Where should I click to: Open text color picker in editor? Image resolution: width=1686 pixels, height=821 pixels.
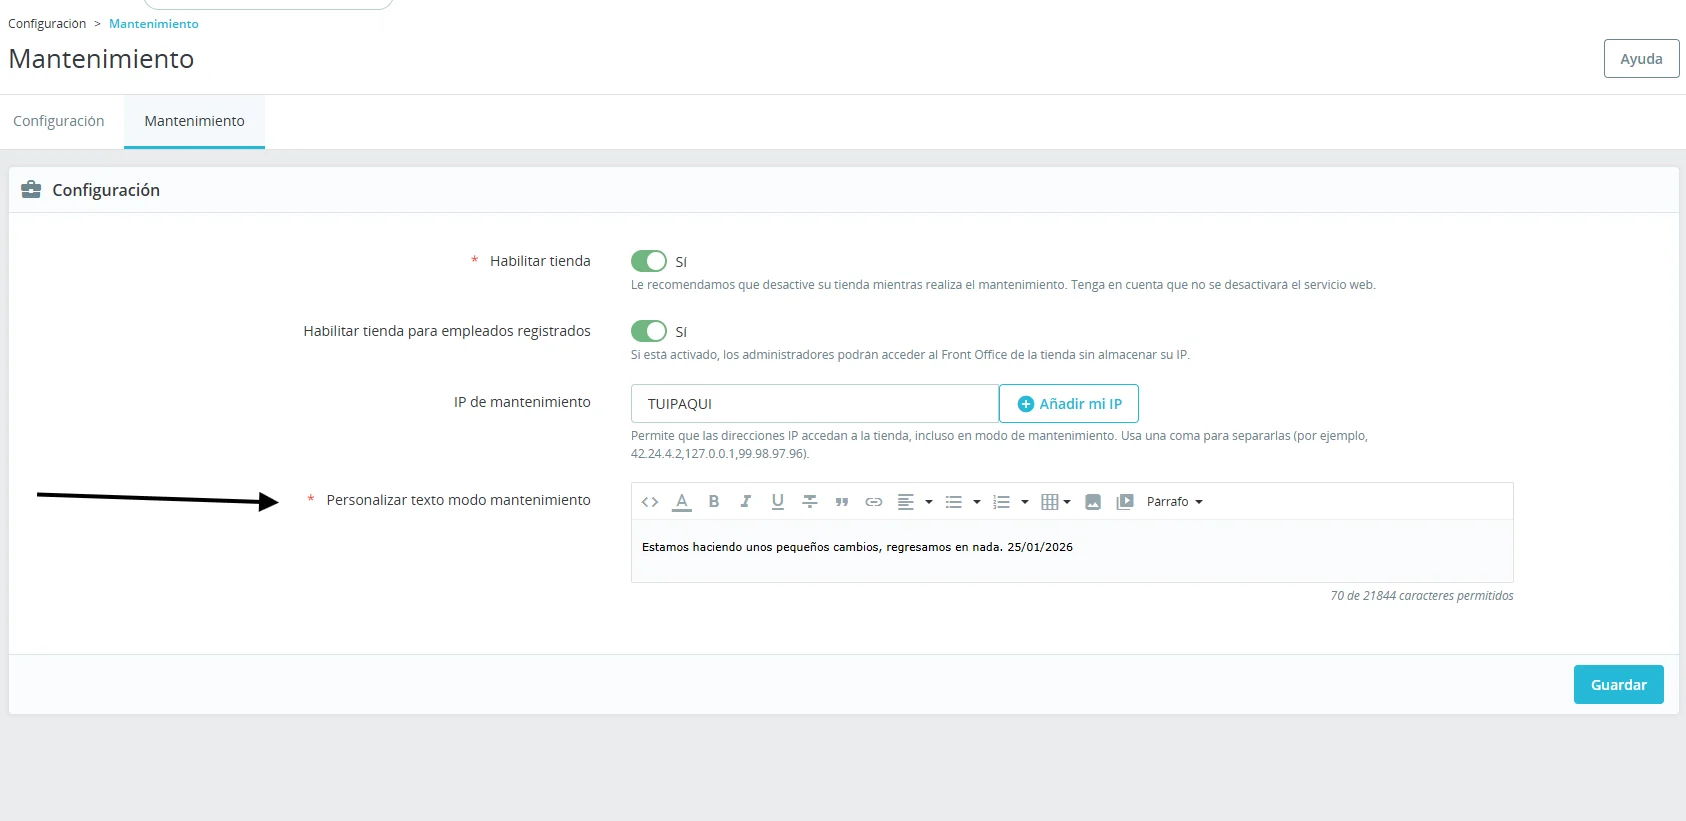[x=682, y=502]
